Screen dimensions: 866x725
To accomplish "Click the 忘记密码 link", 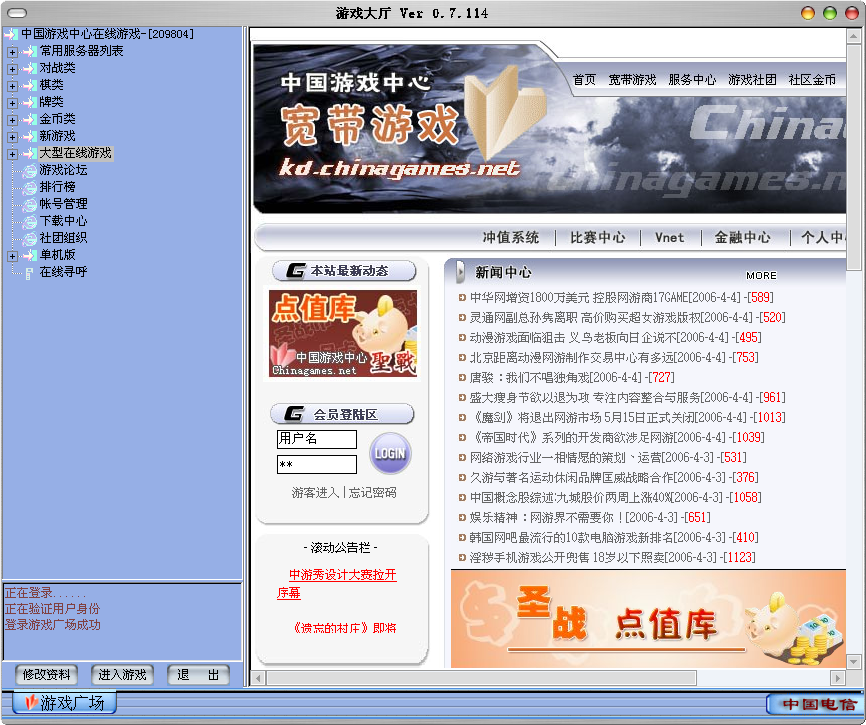I will click(x=372, y=493).
